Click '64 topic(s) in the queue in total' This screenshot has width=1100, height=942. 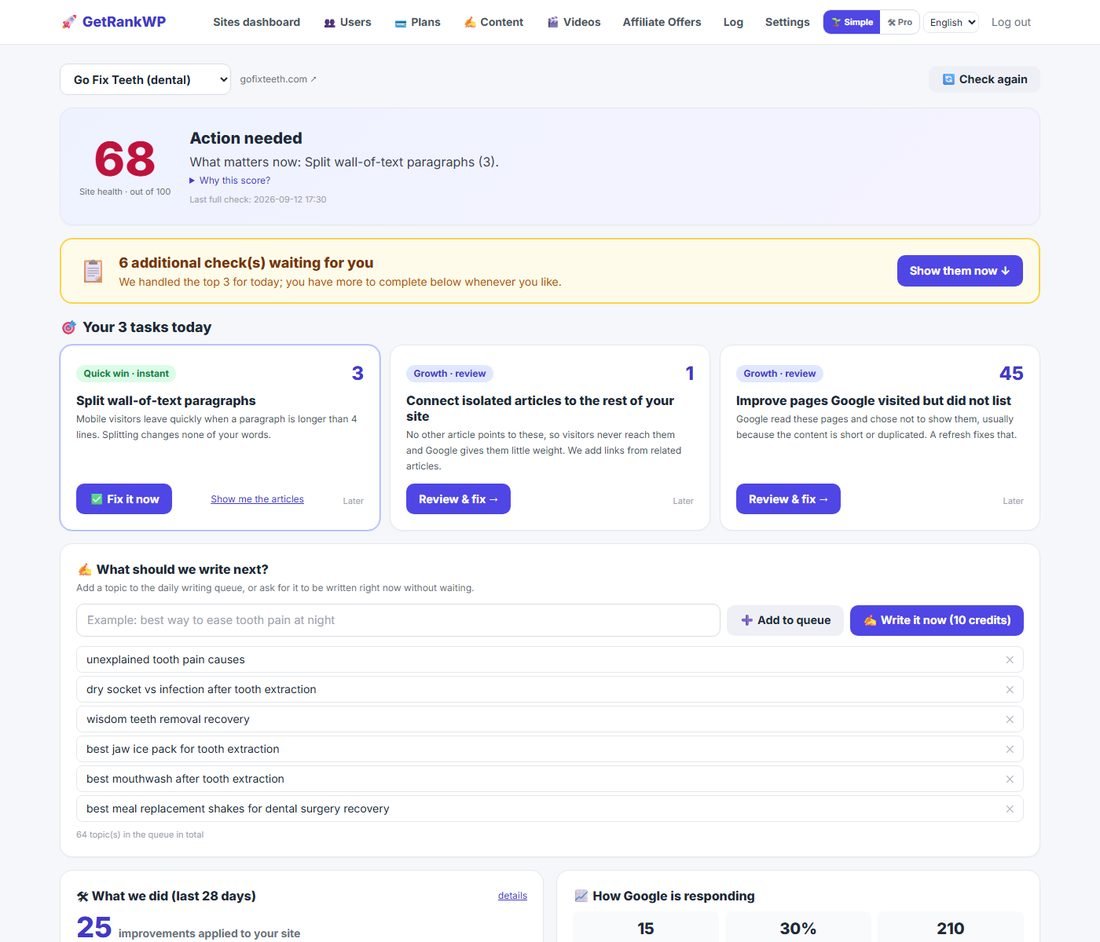pyautogui.click(x=140, y=835)
